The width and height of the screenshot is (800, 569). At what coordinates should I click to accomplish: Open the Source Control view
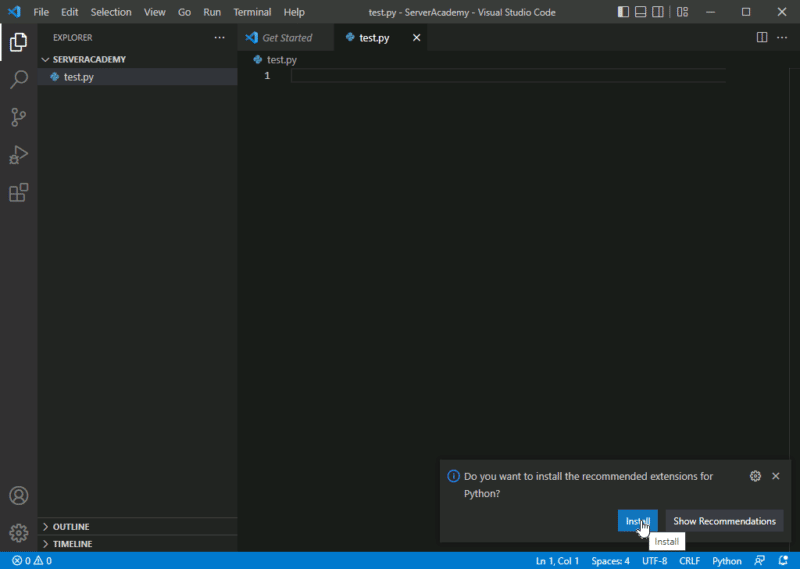point(18,117)
